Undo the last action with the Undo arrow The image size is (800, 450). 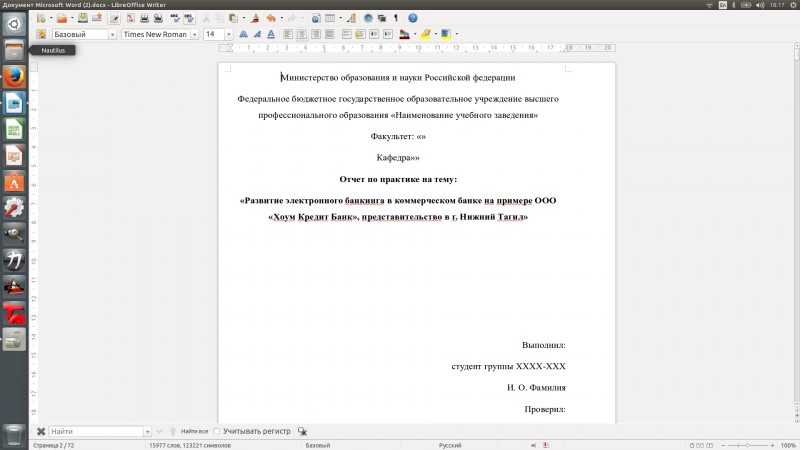[x=271, y=18]
